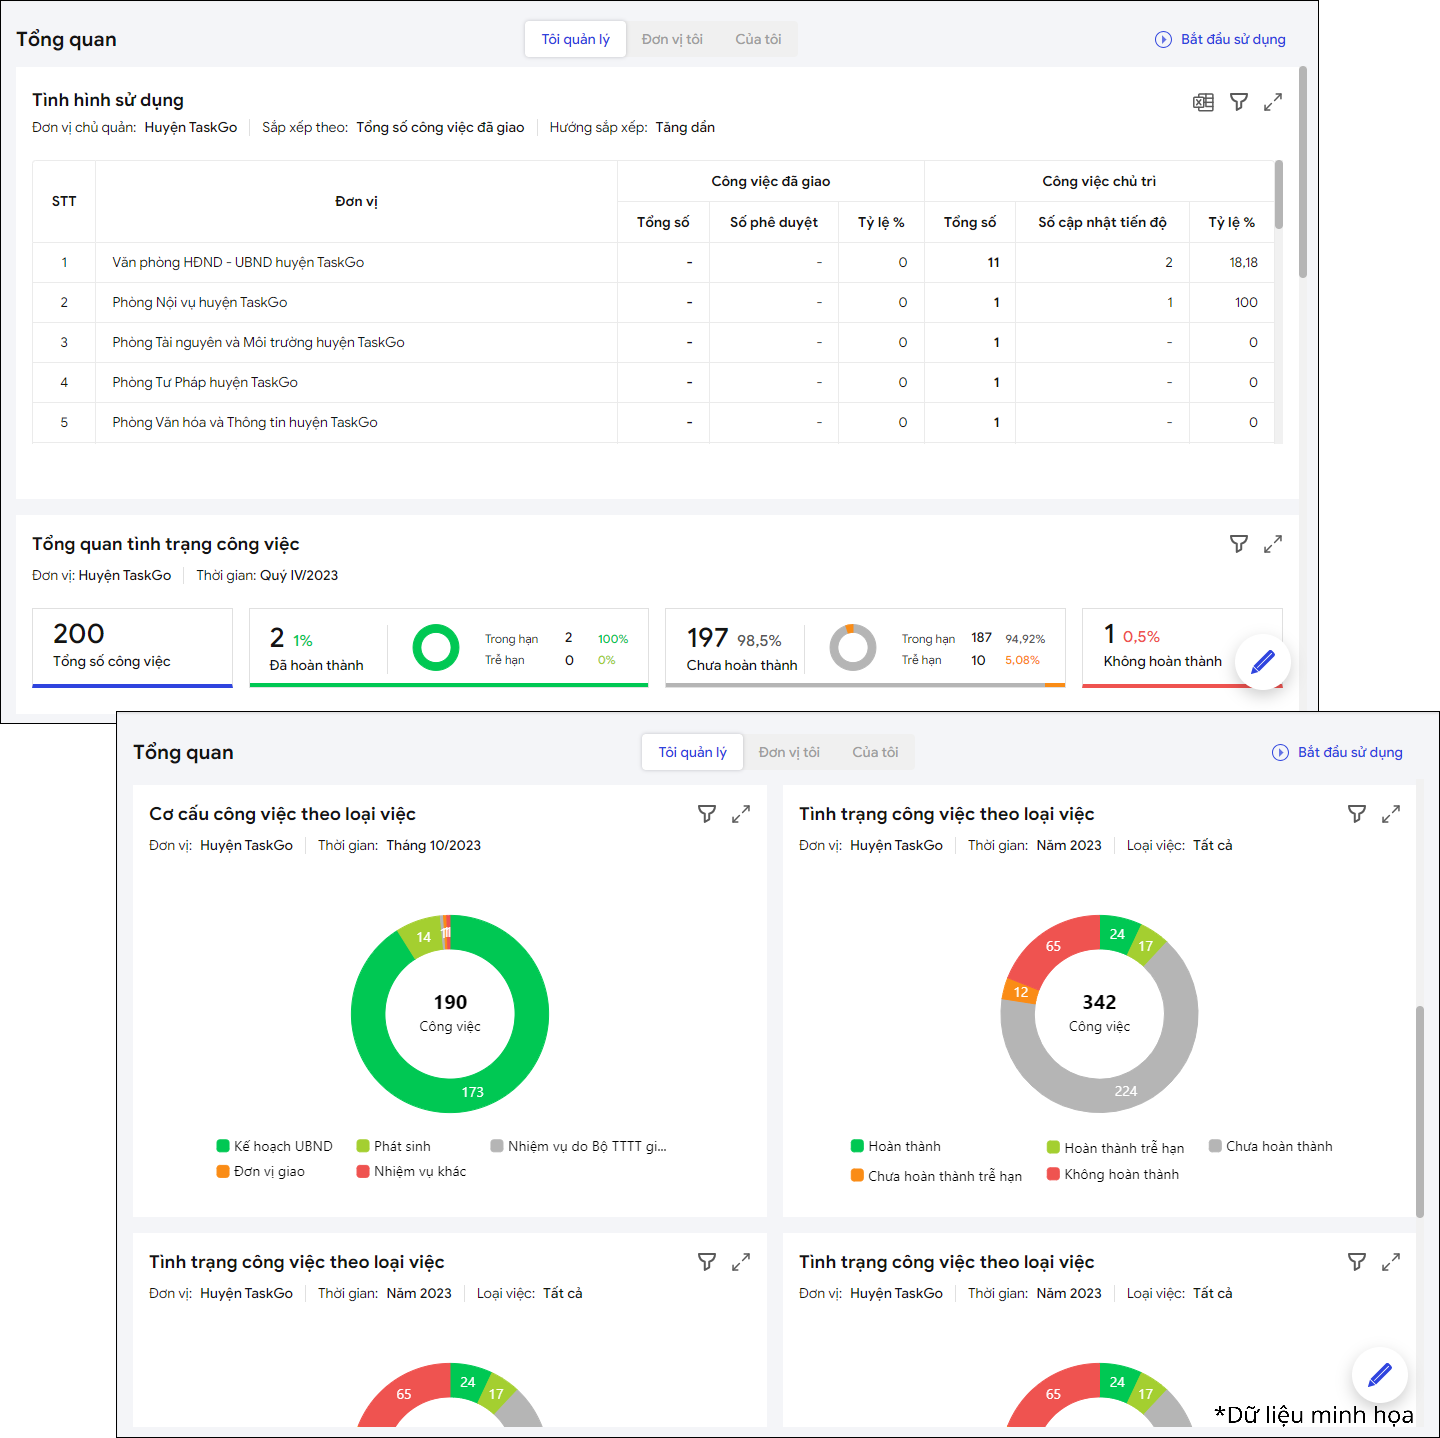Select Tôi quản lý tab in top window
Screen dimensions: 1440x1438
pyautogui.click(x=576, y=39)
